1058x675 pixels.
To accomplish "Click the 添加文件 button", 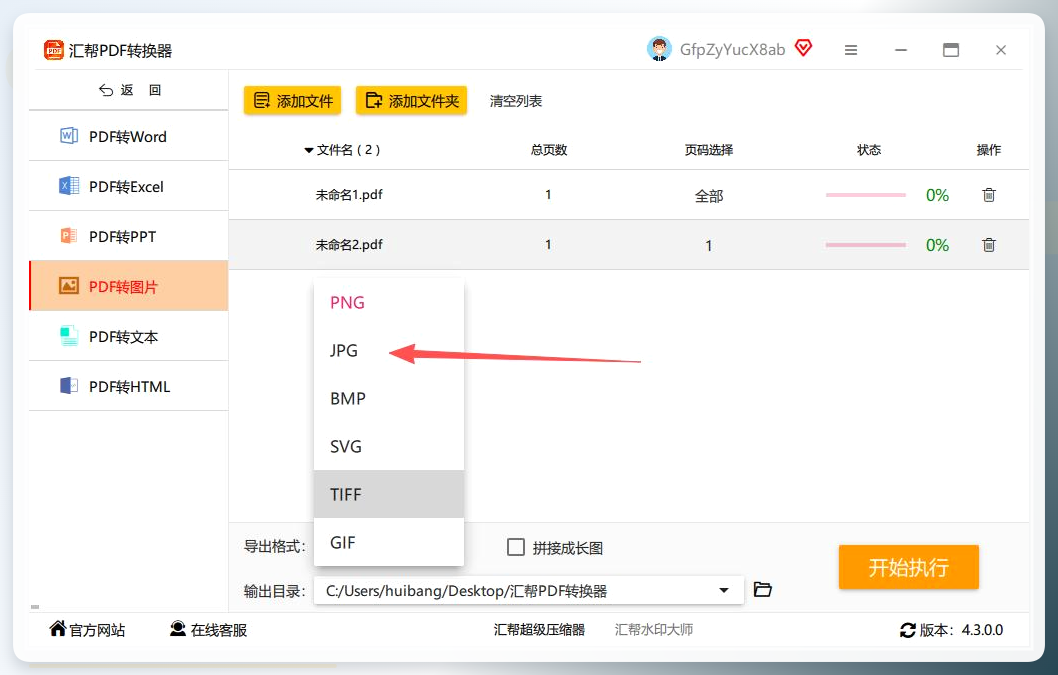I will (292, 101).
